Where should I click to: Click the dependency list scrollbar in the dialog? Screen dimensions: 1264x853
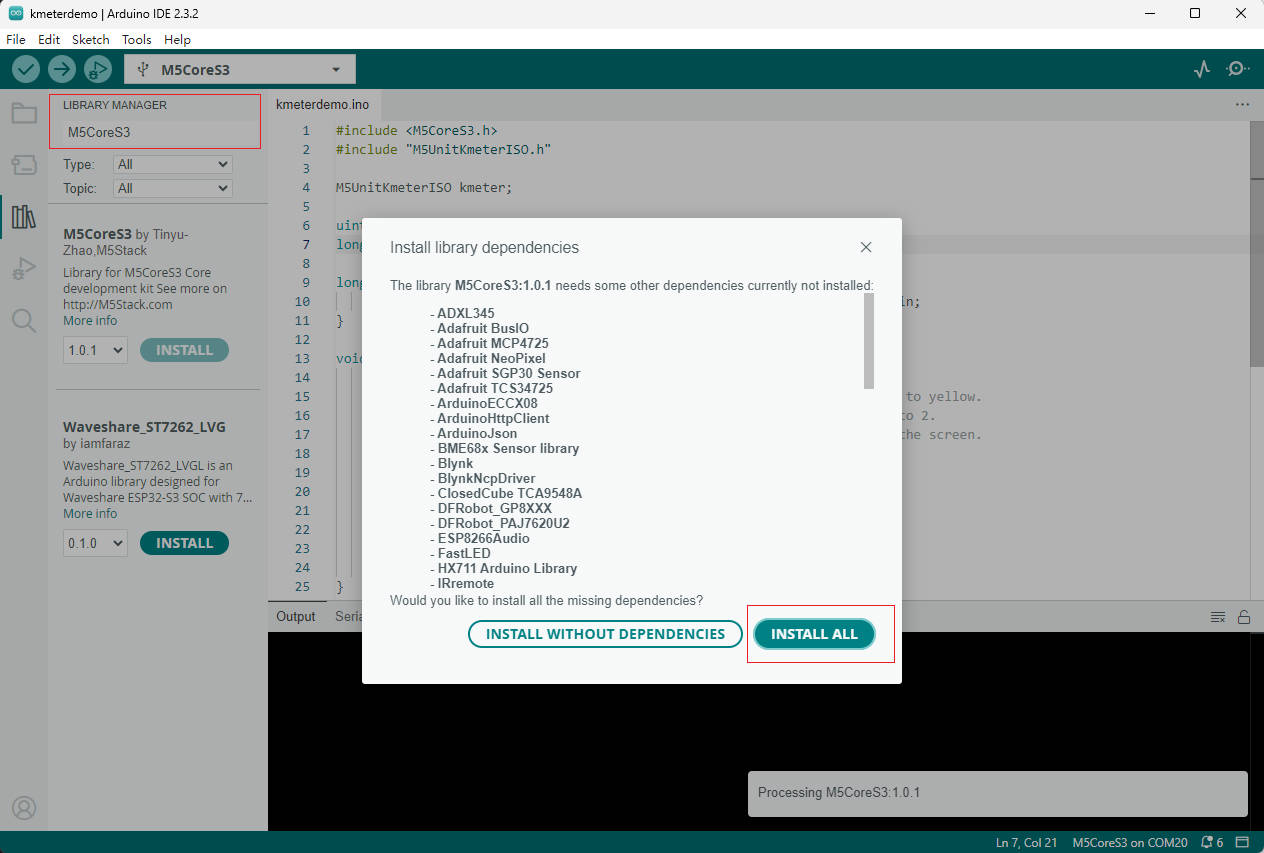(869, 341)
